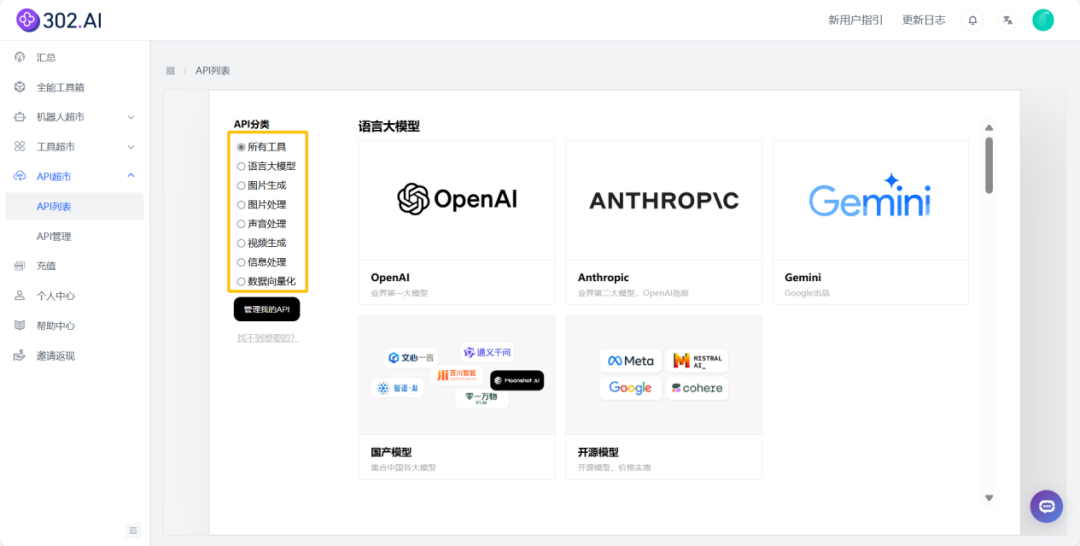Expand the 机器人超市 chevron
Viewport: 1080px width, 546px height.
pyautogui.click(x=131, y=117)
